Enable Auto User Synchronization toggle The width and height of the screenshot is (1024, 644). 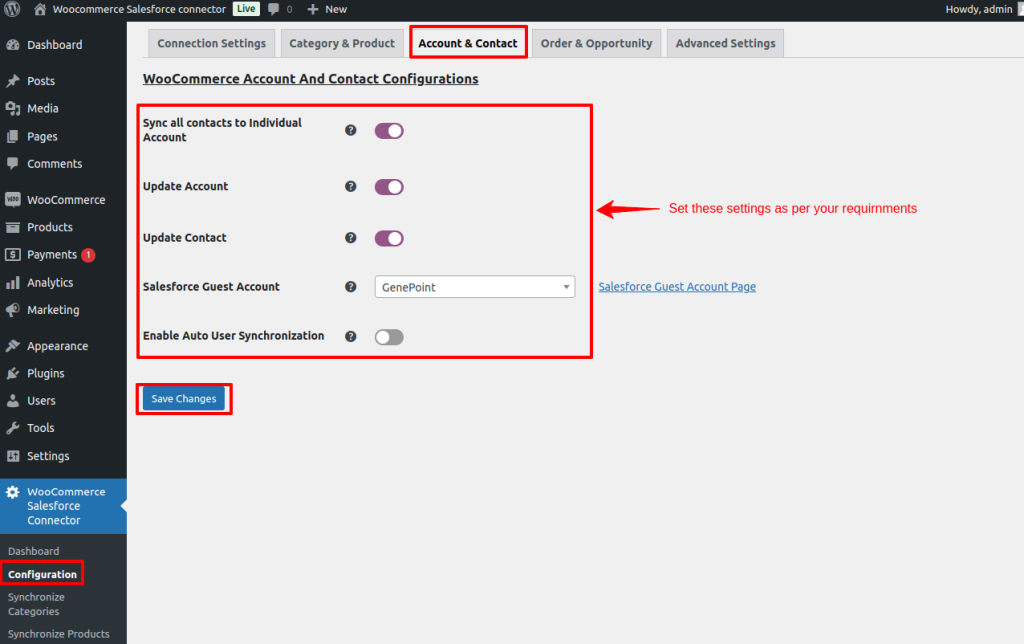(389, 337)
